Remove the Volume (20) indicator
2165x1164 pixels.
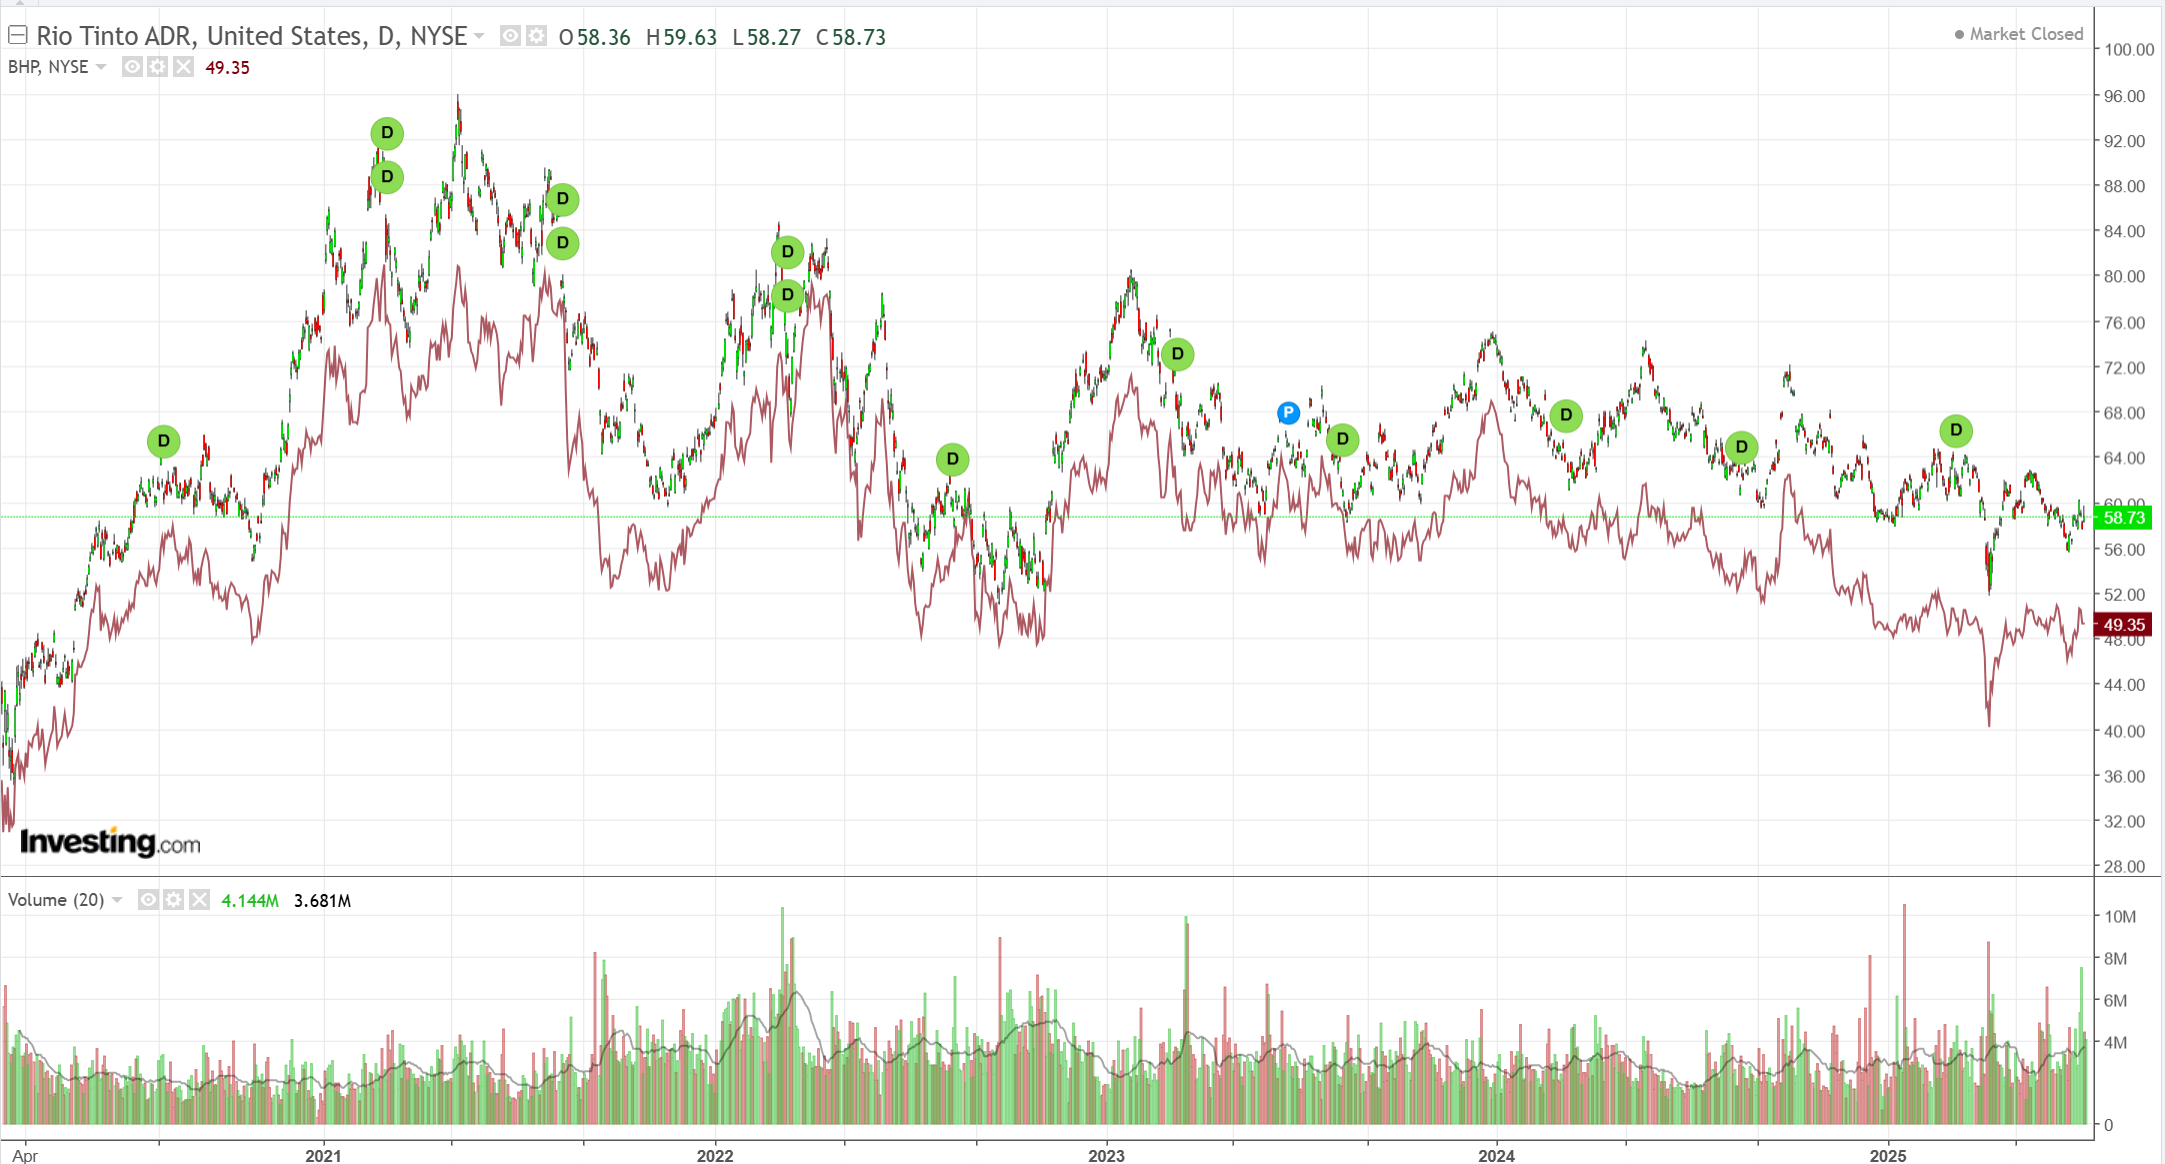[x=200, y=900]
